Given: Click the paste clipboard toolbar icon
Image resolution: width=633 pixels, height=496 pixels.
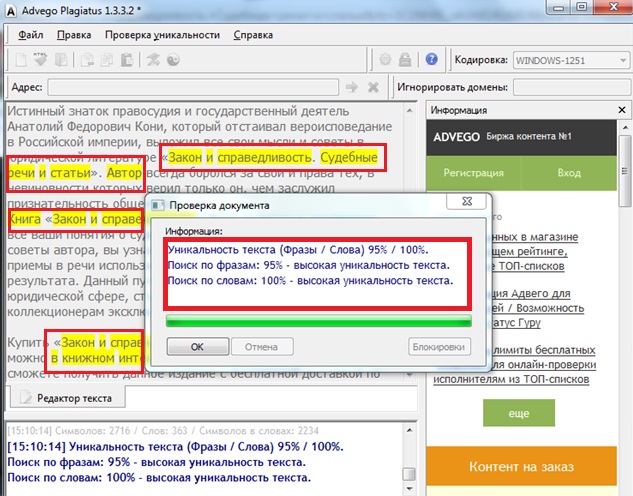Looking at the screenshot, I should [x=127, y=60].
